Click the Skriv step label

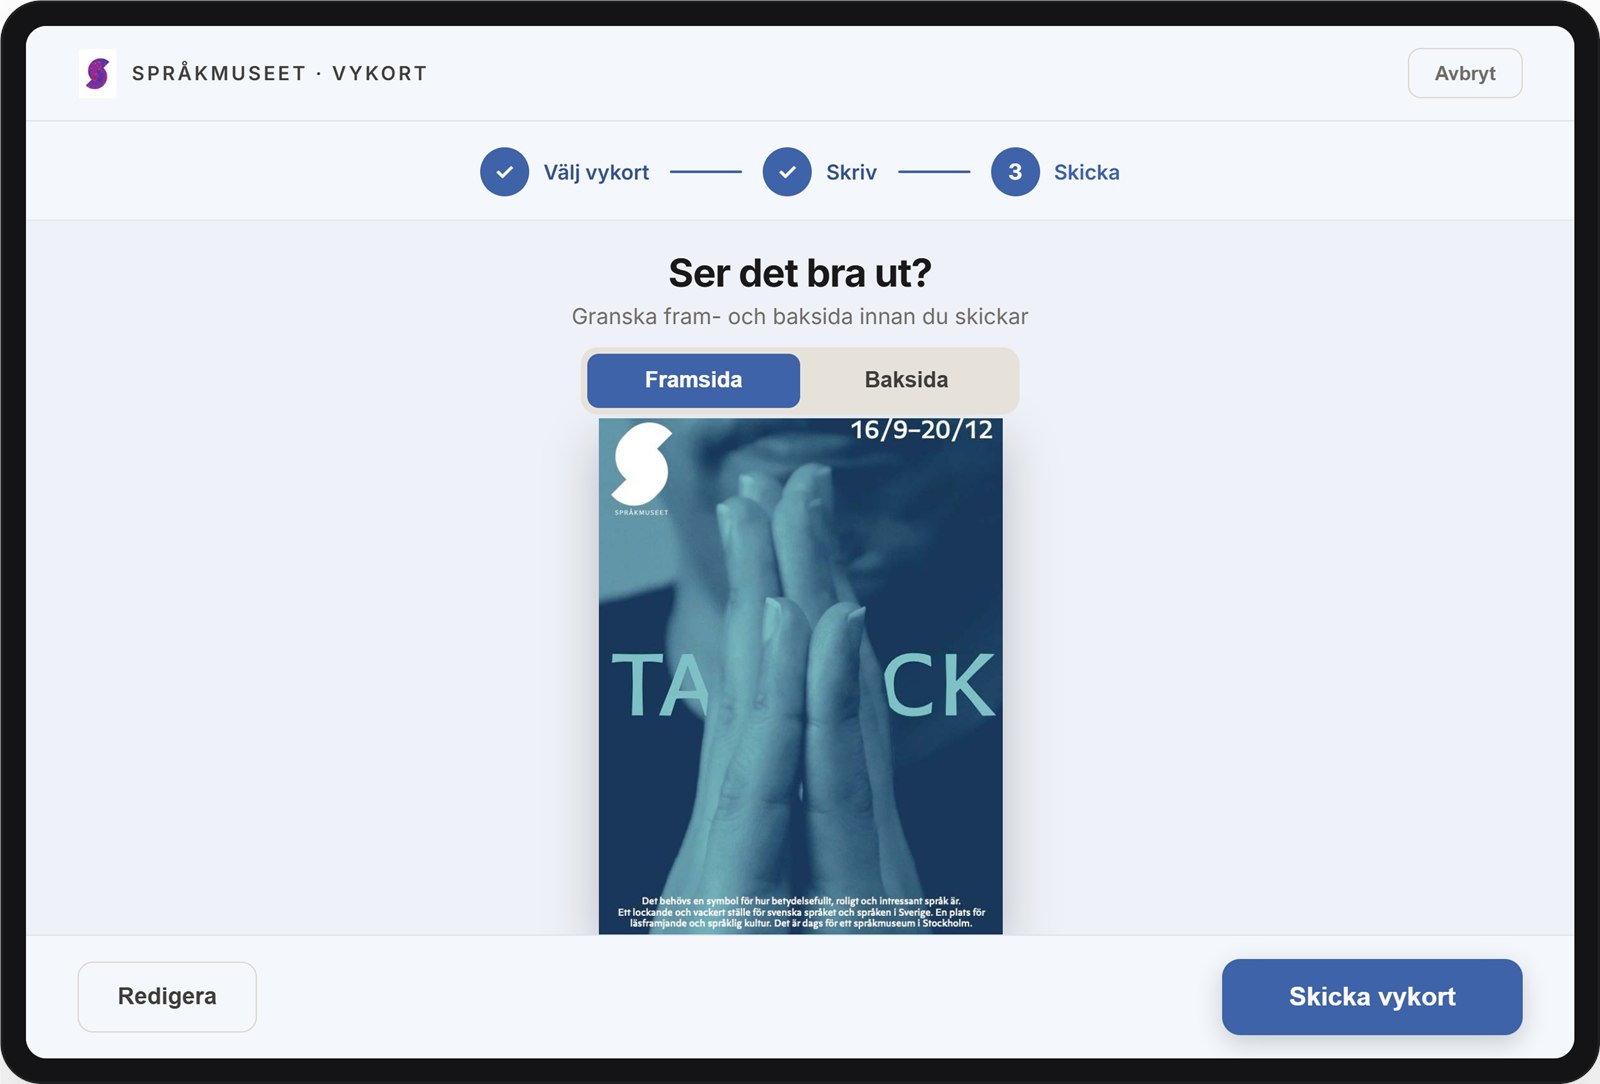tap(851, 172)
